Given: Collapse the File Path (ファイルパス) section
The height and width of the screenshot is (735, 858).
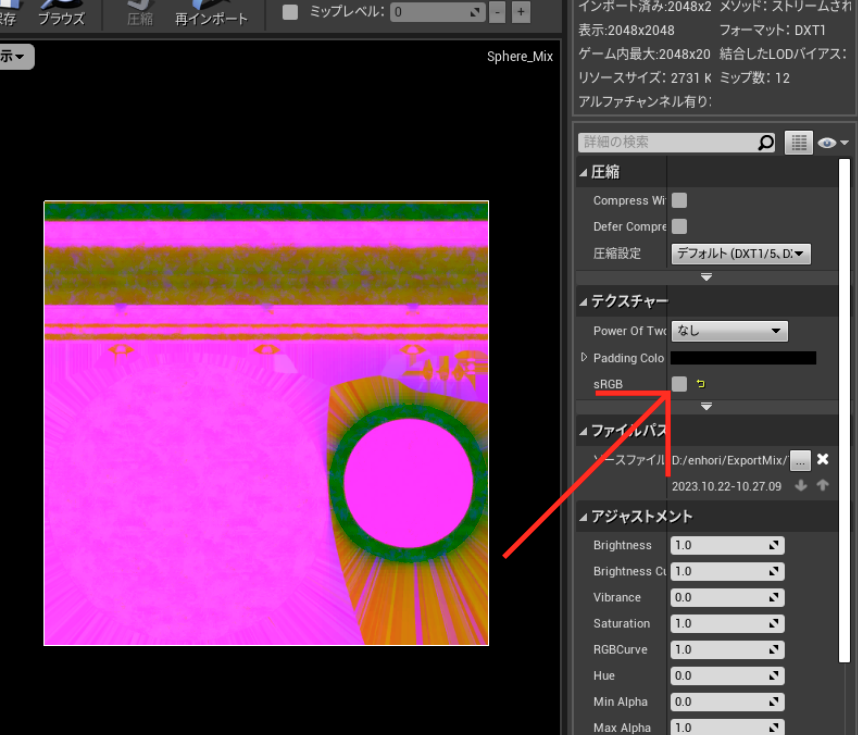Looking at the screenshot, I should [x=584, y=432].
